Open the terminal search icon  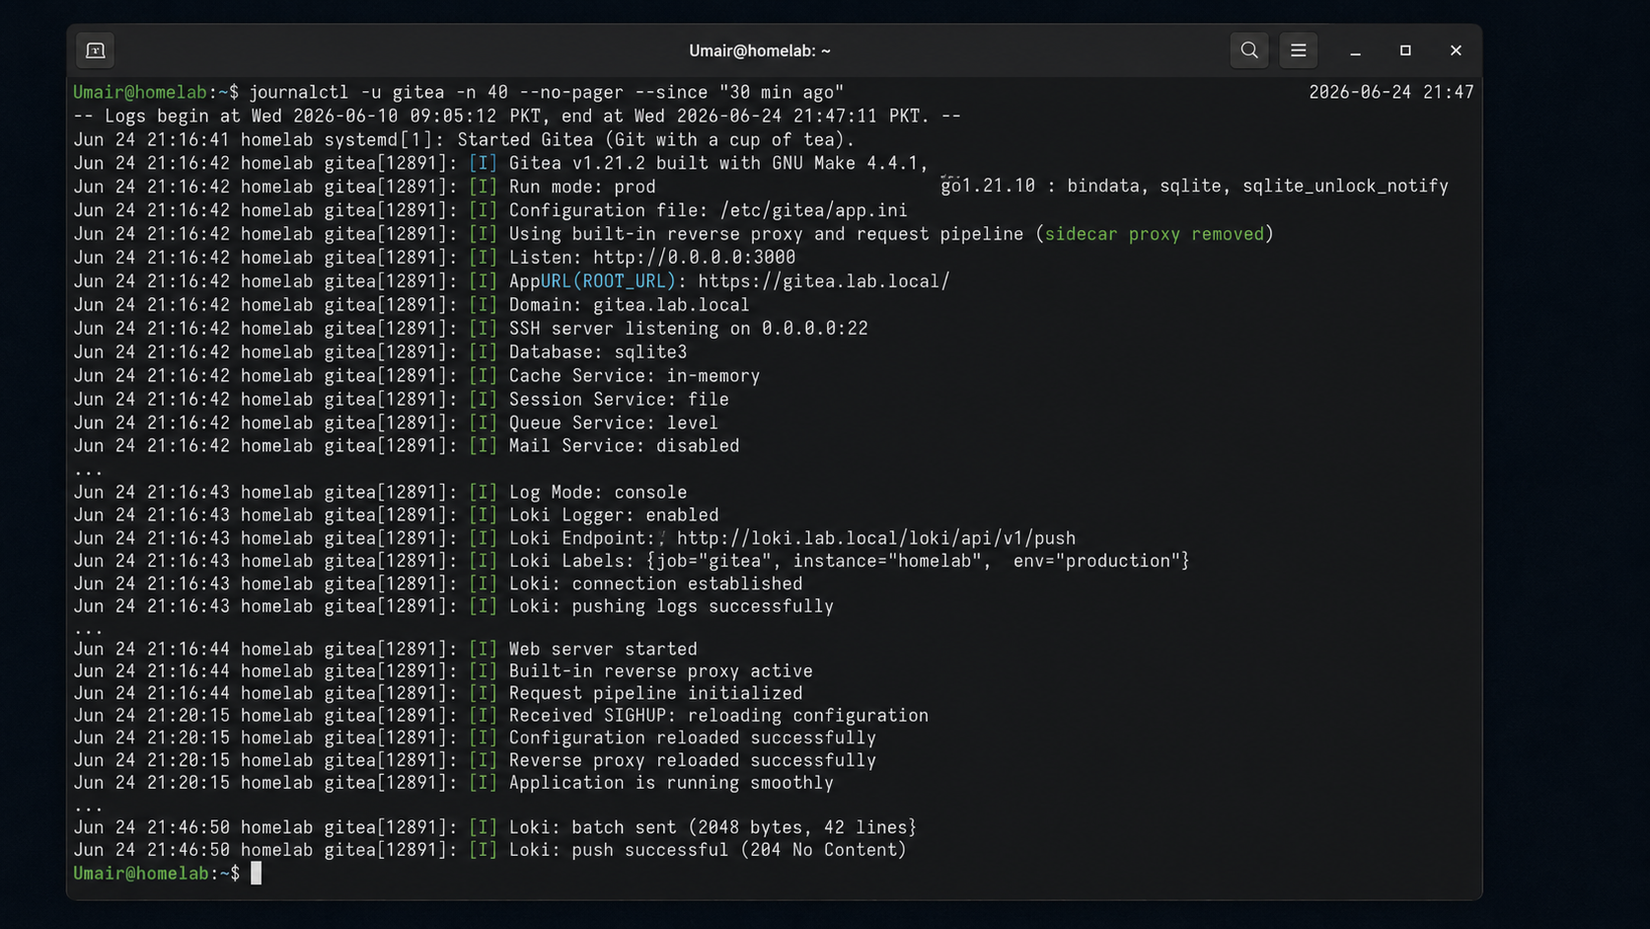(1249, 50)
